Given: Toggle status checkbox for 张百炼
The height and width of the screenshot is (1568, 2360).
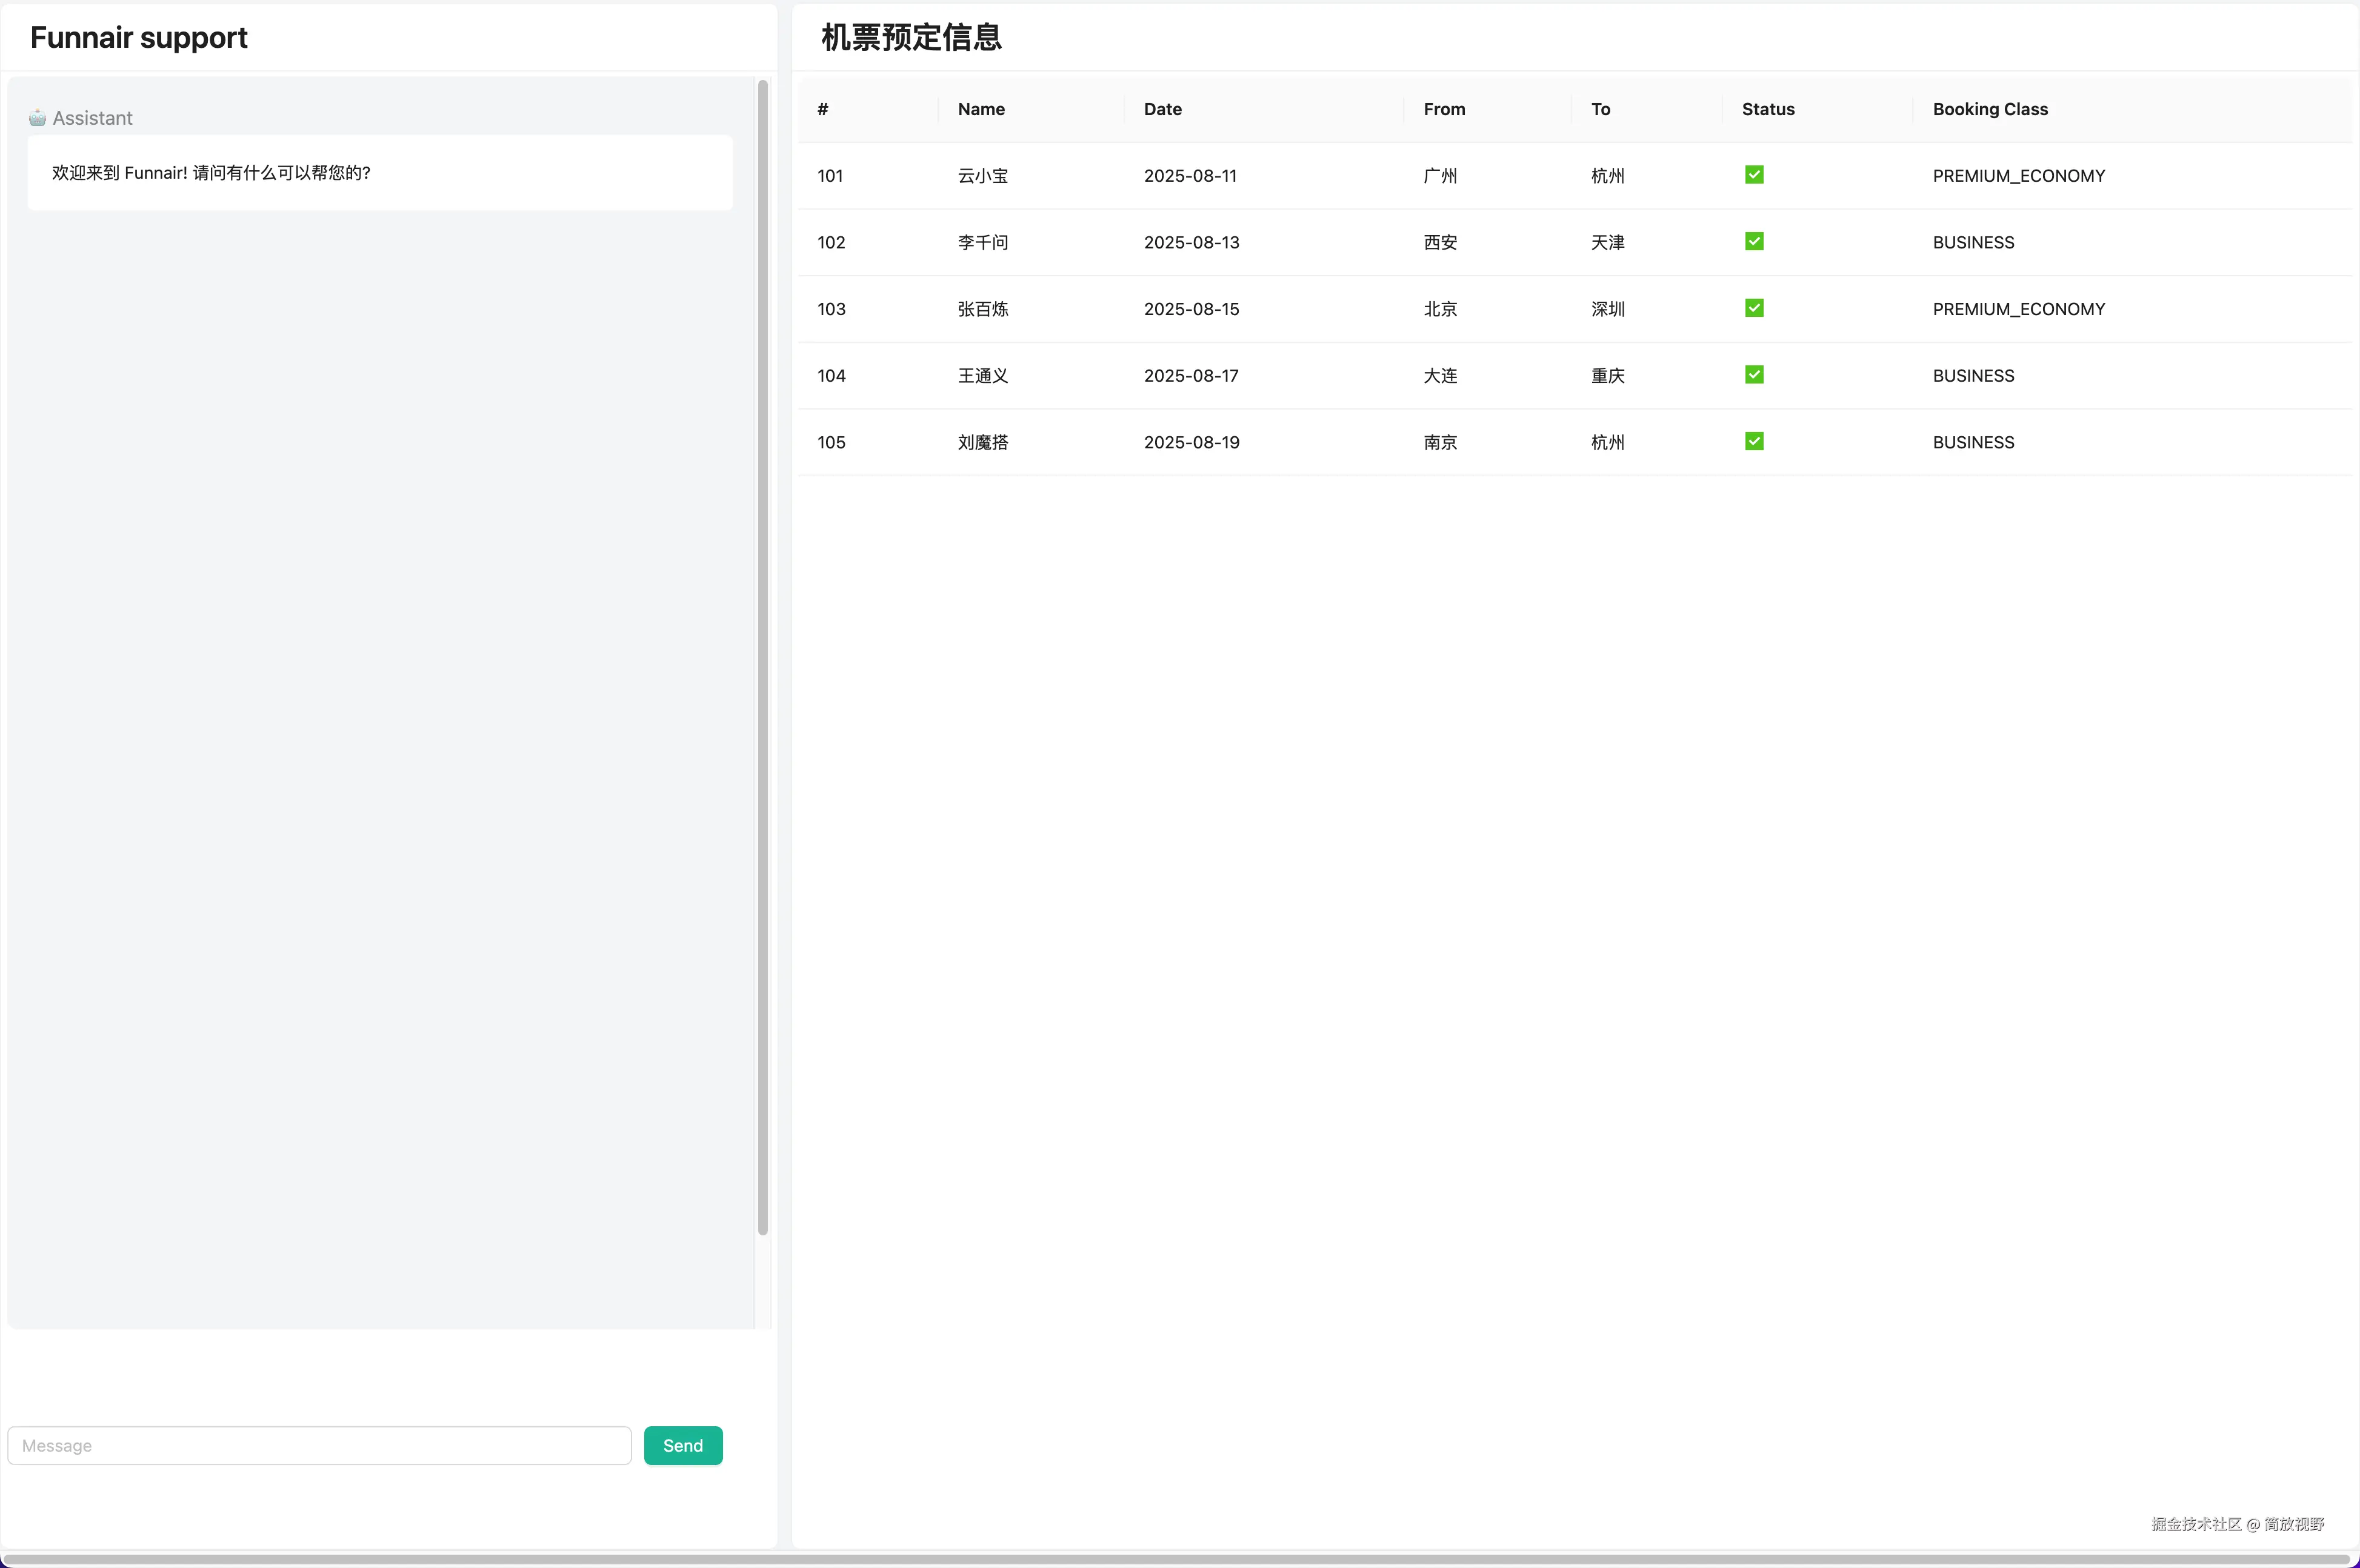Looking at the screenshot, I should coord(1754,308).
